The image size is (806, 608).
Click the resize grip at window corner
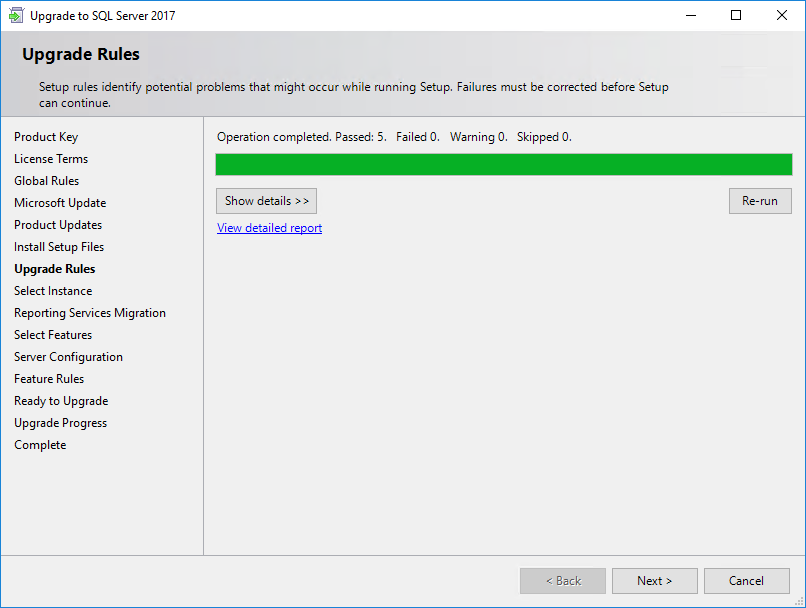(799, 602)
